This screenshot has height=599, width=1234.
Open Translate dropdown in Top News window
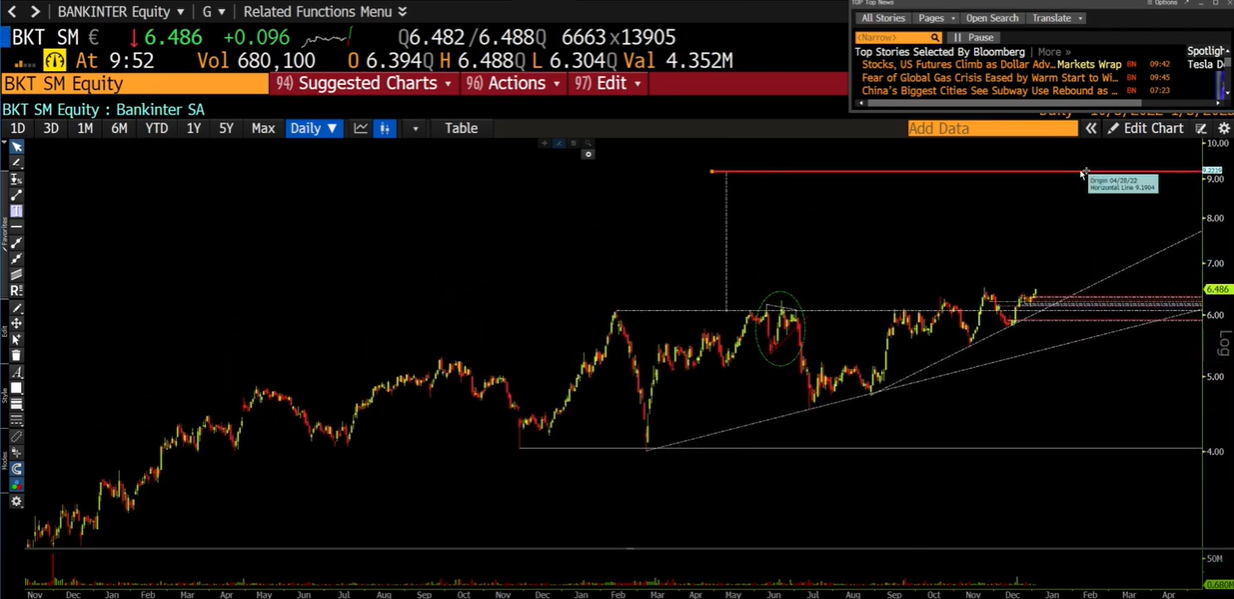(x=1057, y=18)
